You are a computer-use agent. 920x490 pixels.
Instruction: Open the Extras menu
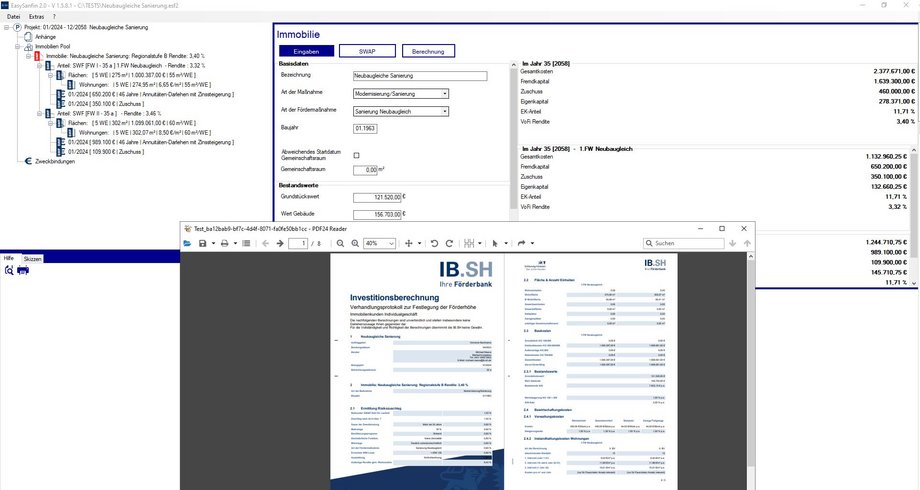pos(36,17)
